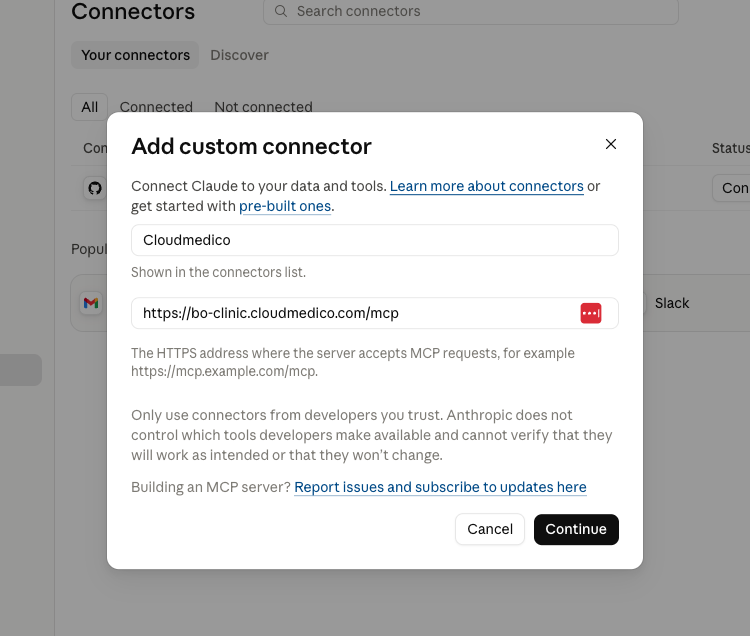Click the red password manager icon in URL field
The height and width of the screenshot is (636, 750).
(x=591, y=313)
